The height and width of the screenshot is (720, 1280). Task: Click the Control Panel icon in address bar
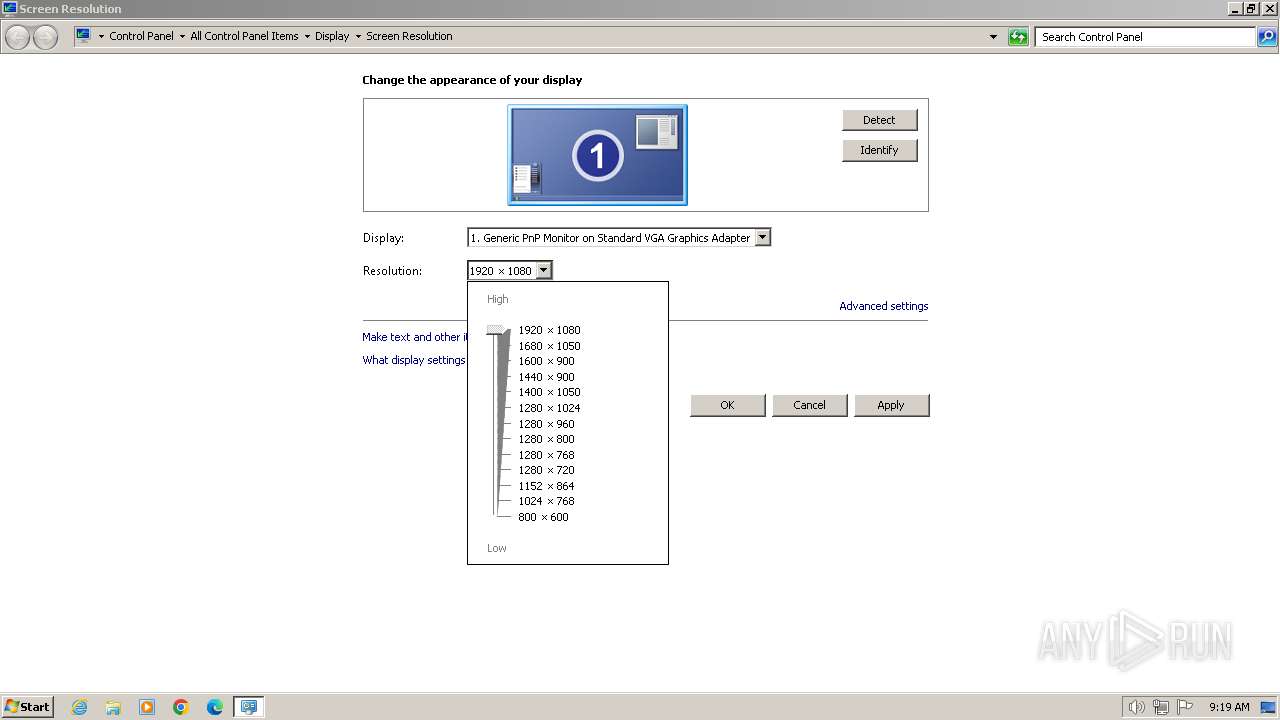(84, 36)
